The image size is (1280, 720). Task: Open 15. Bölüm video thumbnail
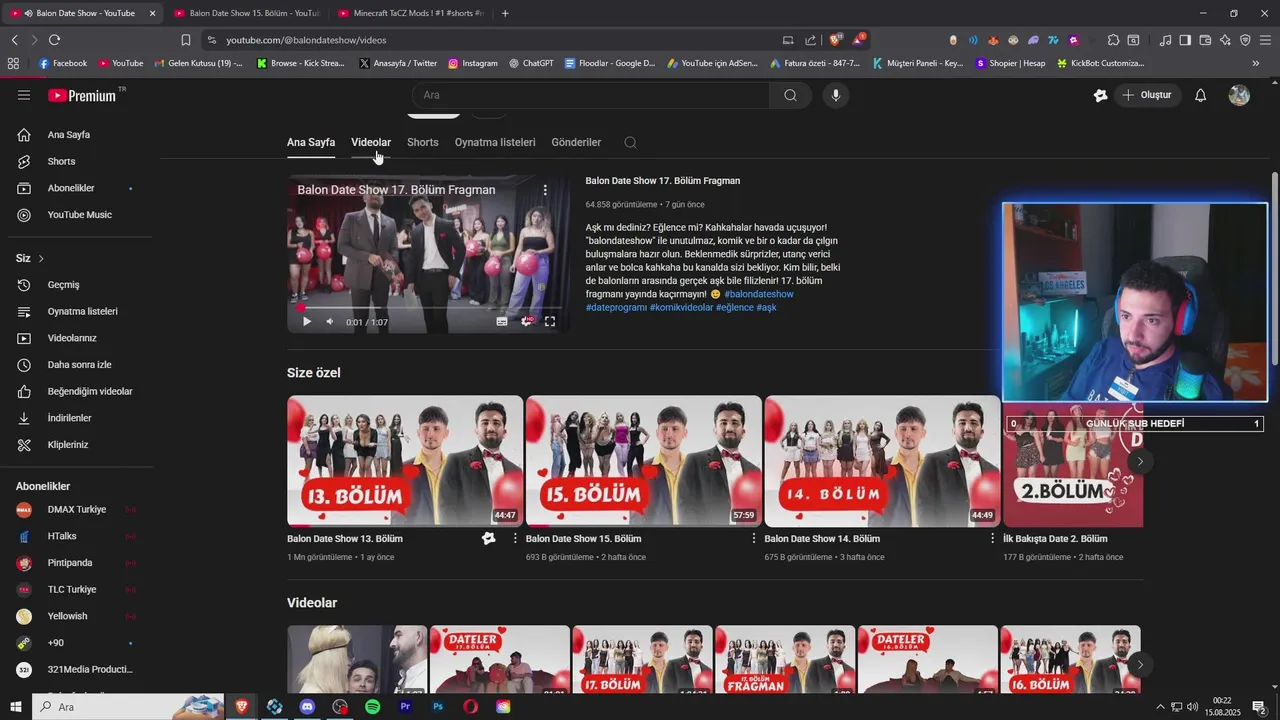644,461
